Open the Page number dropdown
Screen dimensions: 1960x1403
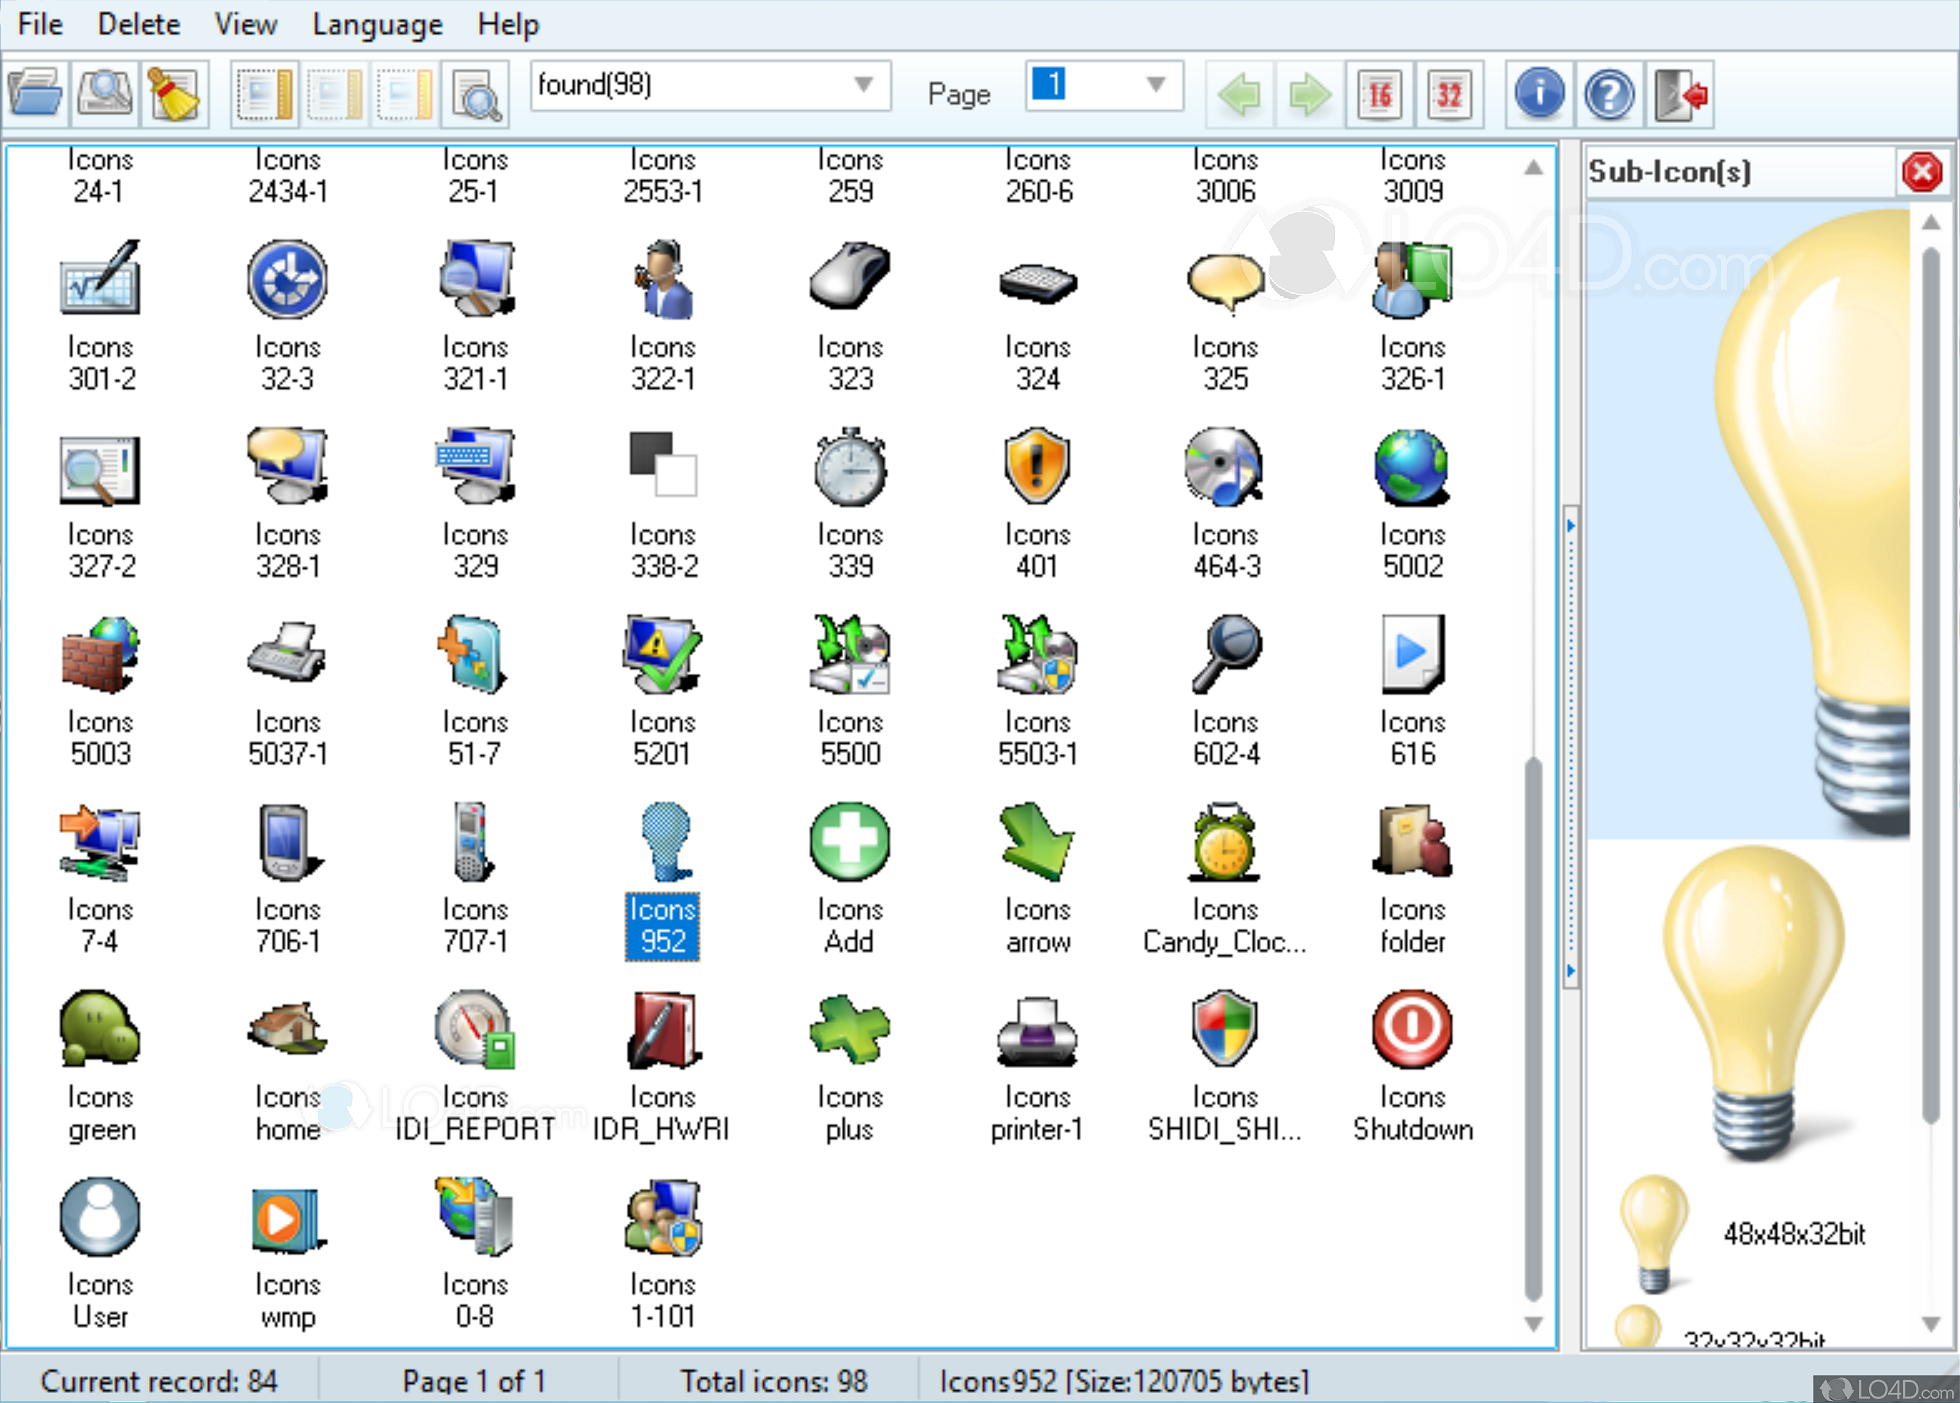(1155, 85)
